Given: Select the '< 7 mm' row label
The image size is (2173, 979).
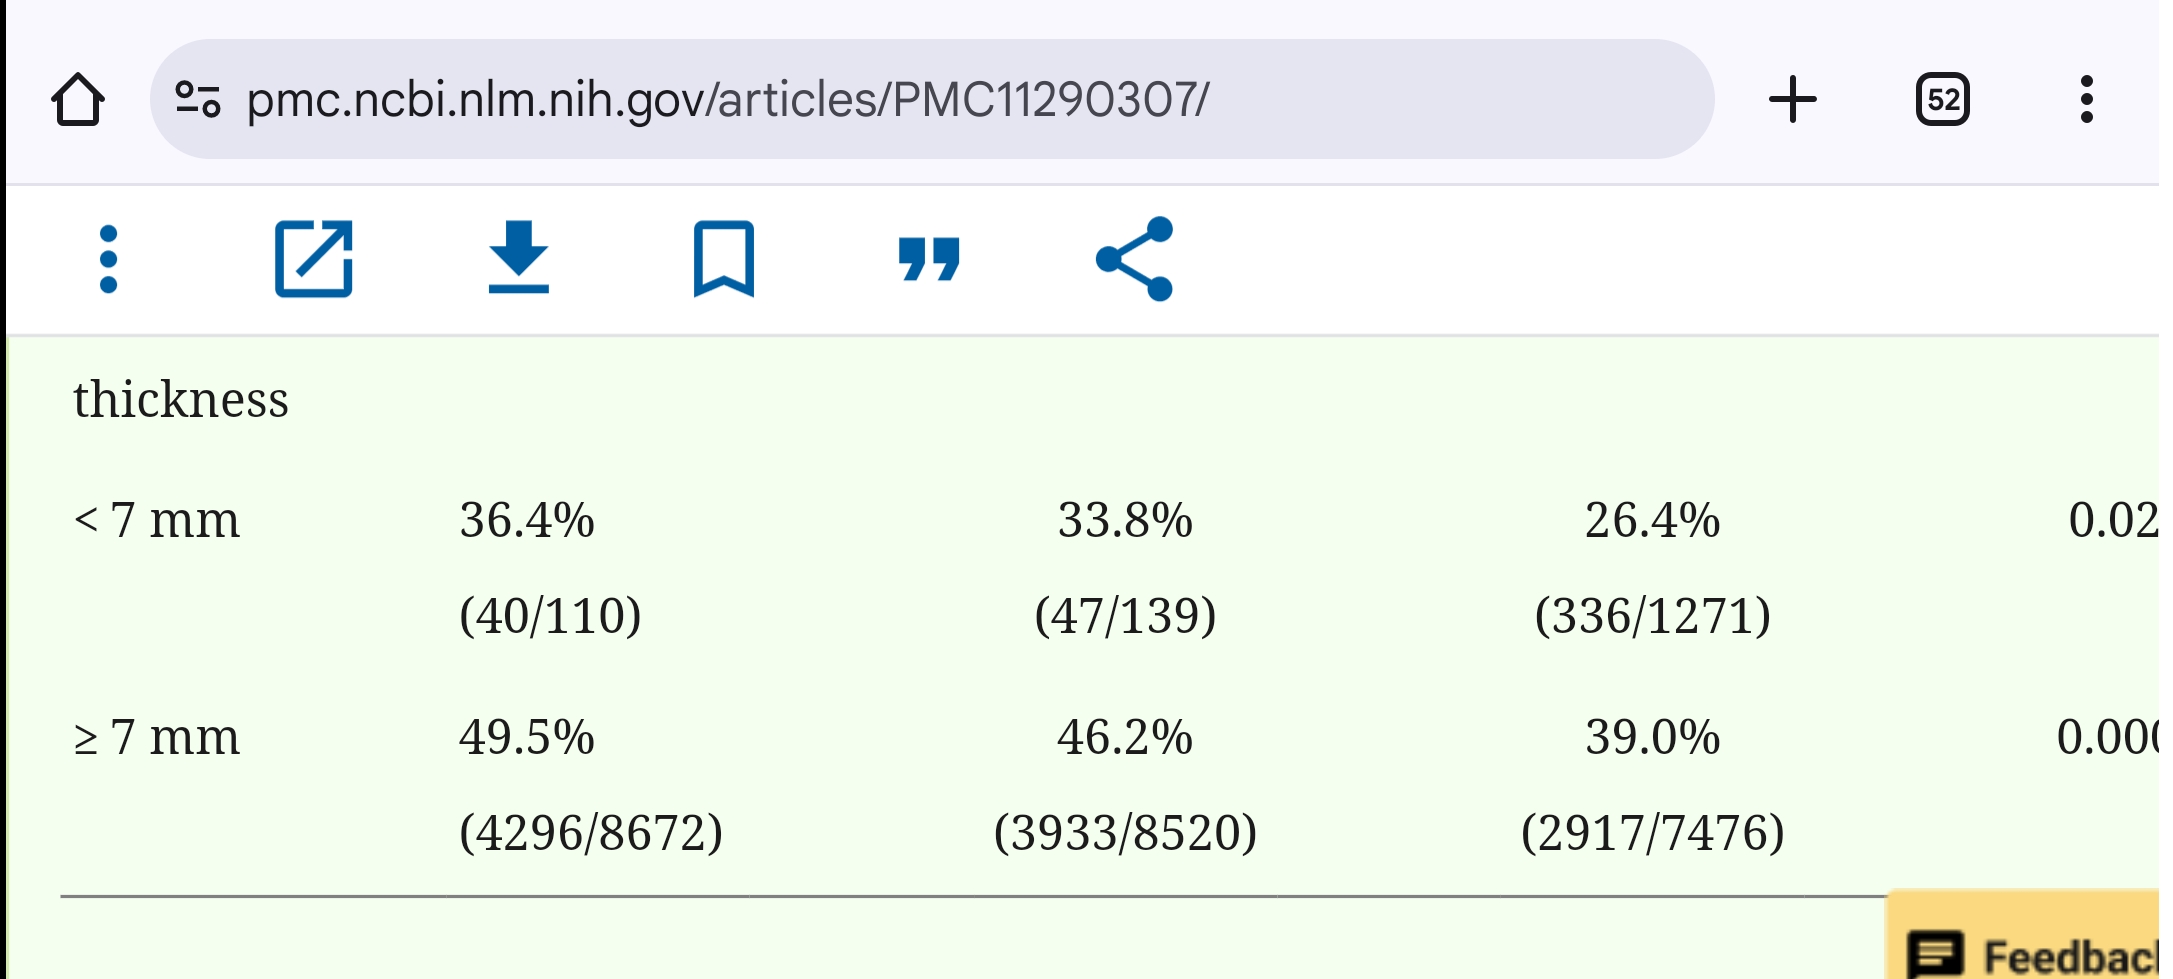Looking at the screenshot, I should [x=157, y=521].
